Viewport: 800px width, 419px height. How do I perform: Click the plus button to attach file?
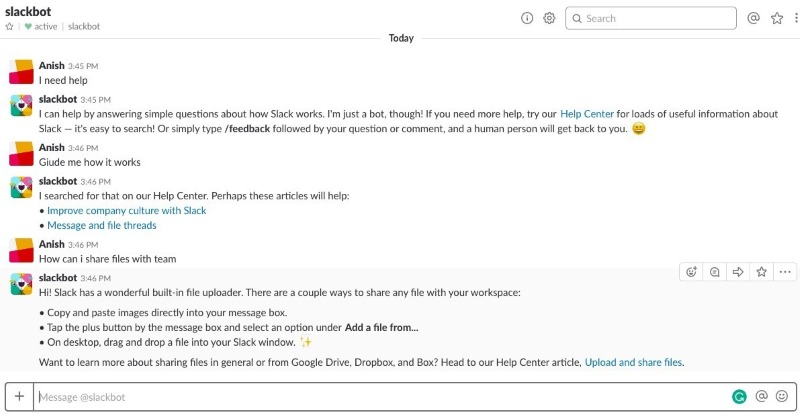[19, 397]
